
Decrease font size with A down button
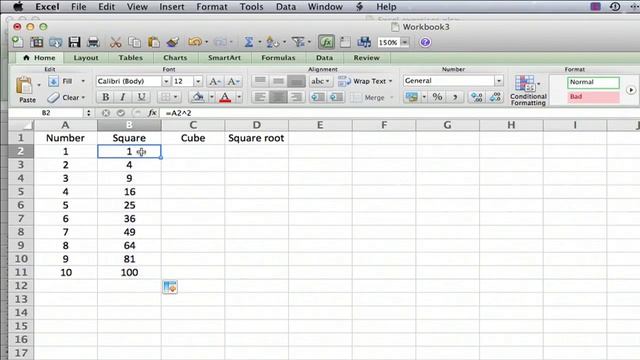click(x=233, y=81)
